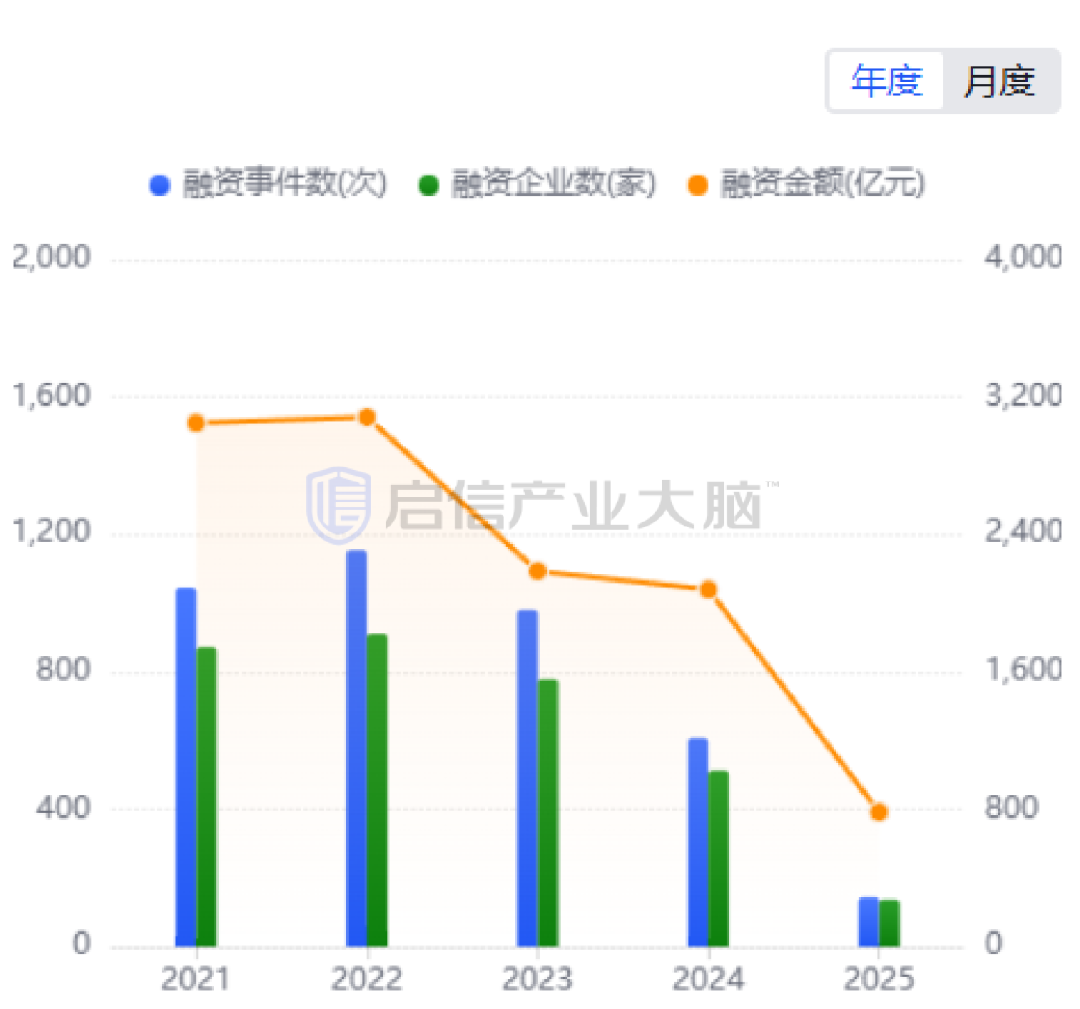Select the orange line point for 2022
Image resolution: width=1080 pixels, height=1009 pixels.
click(367, 417)
